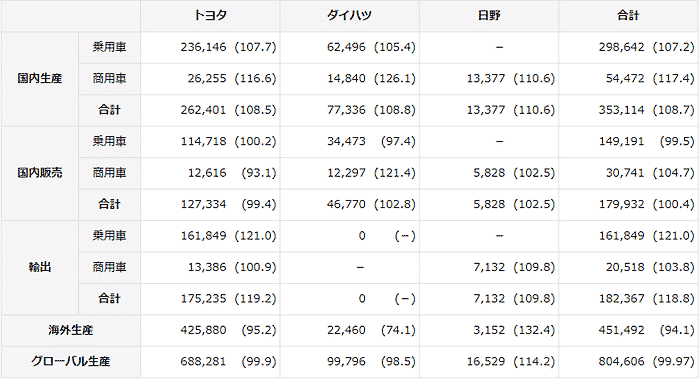Click Hino export commercial value 7,132 in 商用車 row
The height and width of the screenshot is (381, 700).
tap(489, 267)
